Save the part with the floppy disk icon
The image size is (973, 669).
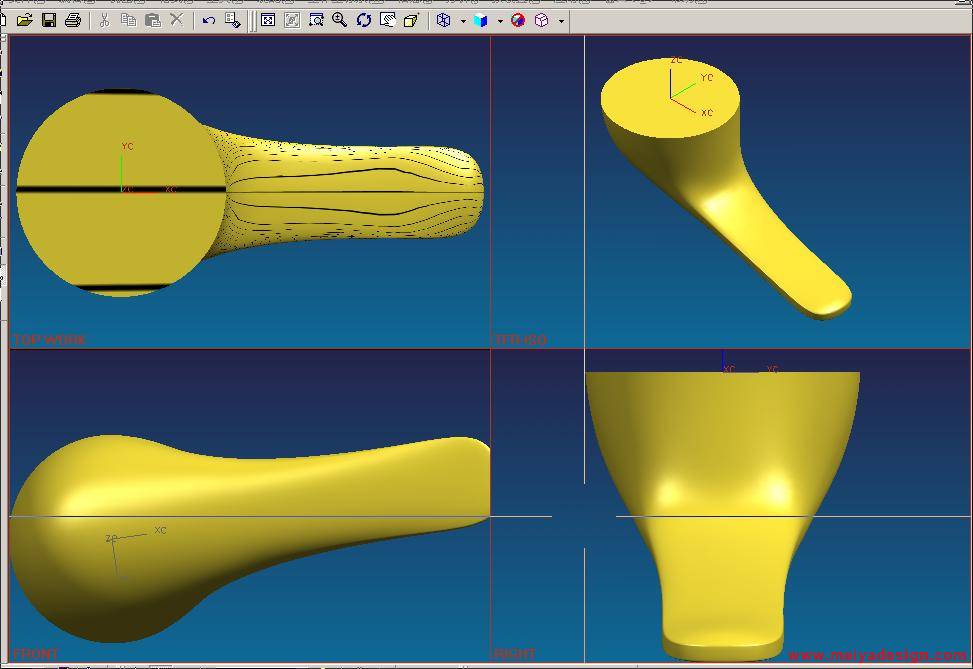click(x=49, y=20)
